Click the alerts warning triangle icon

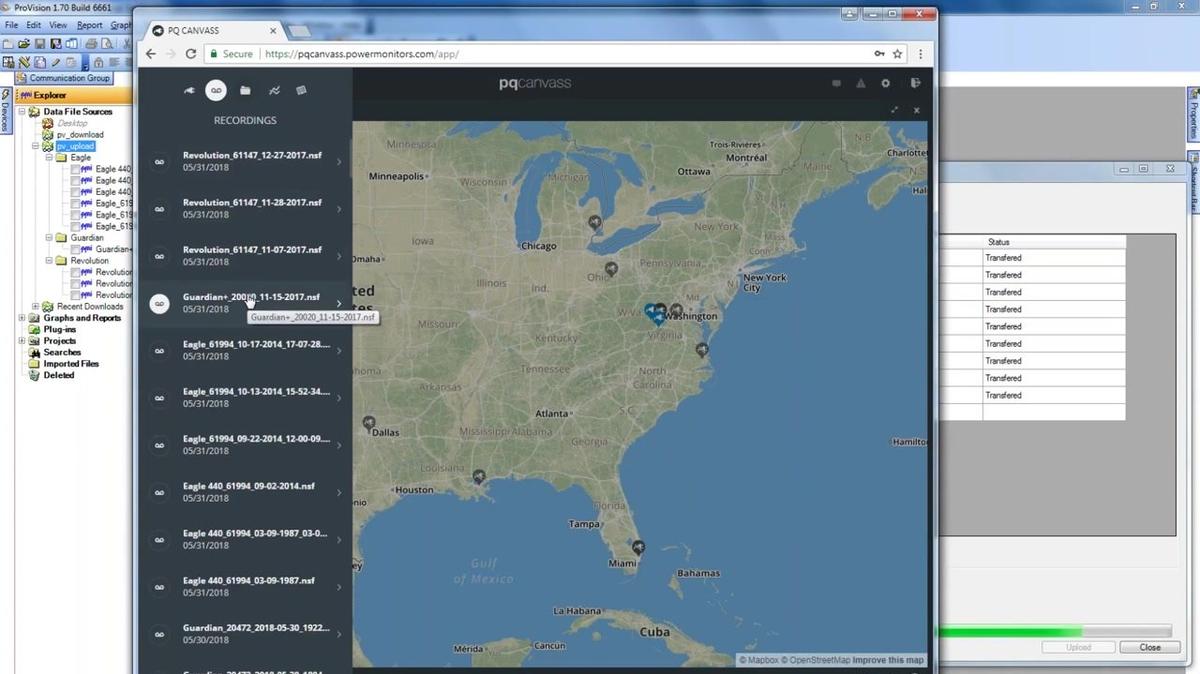click(x=860, y=84)
